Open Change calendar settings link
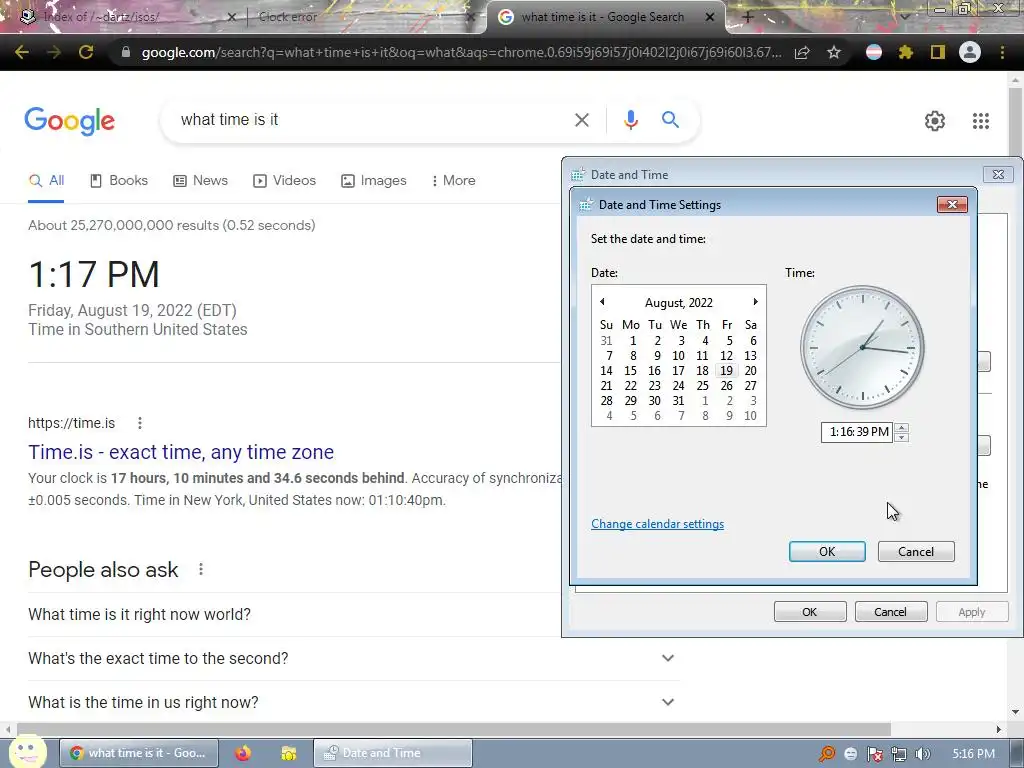Screen dimensions: 1024x768 click(x=657, y=524)
